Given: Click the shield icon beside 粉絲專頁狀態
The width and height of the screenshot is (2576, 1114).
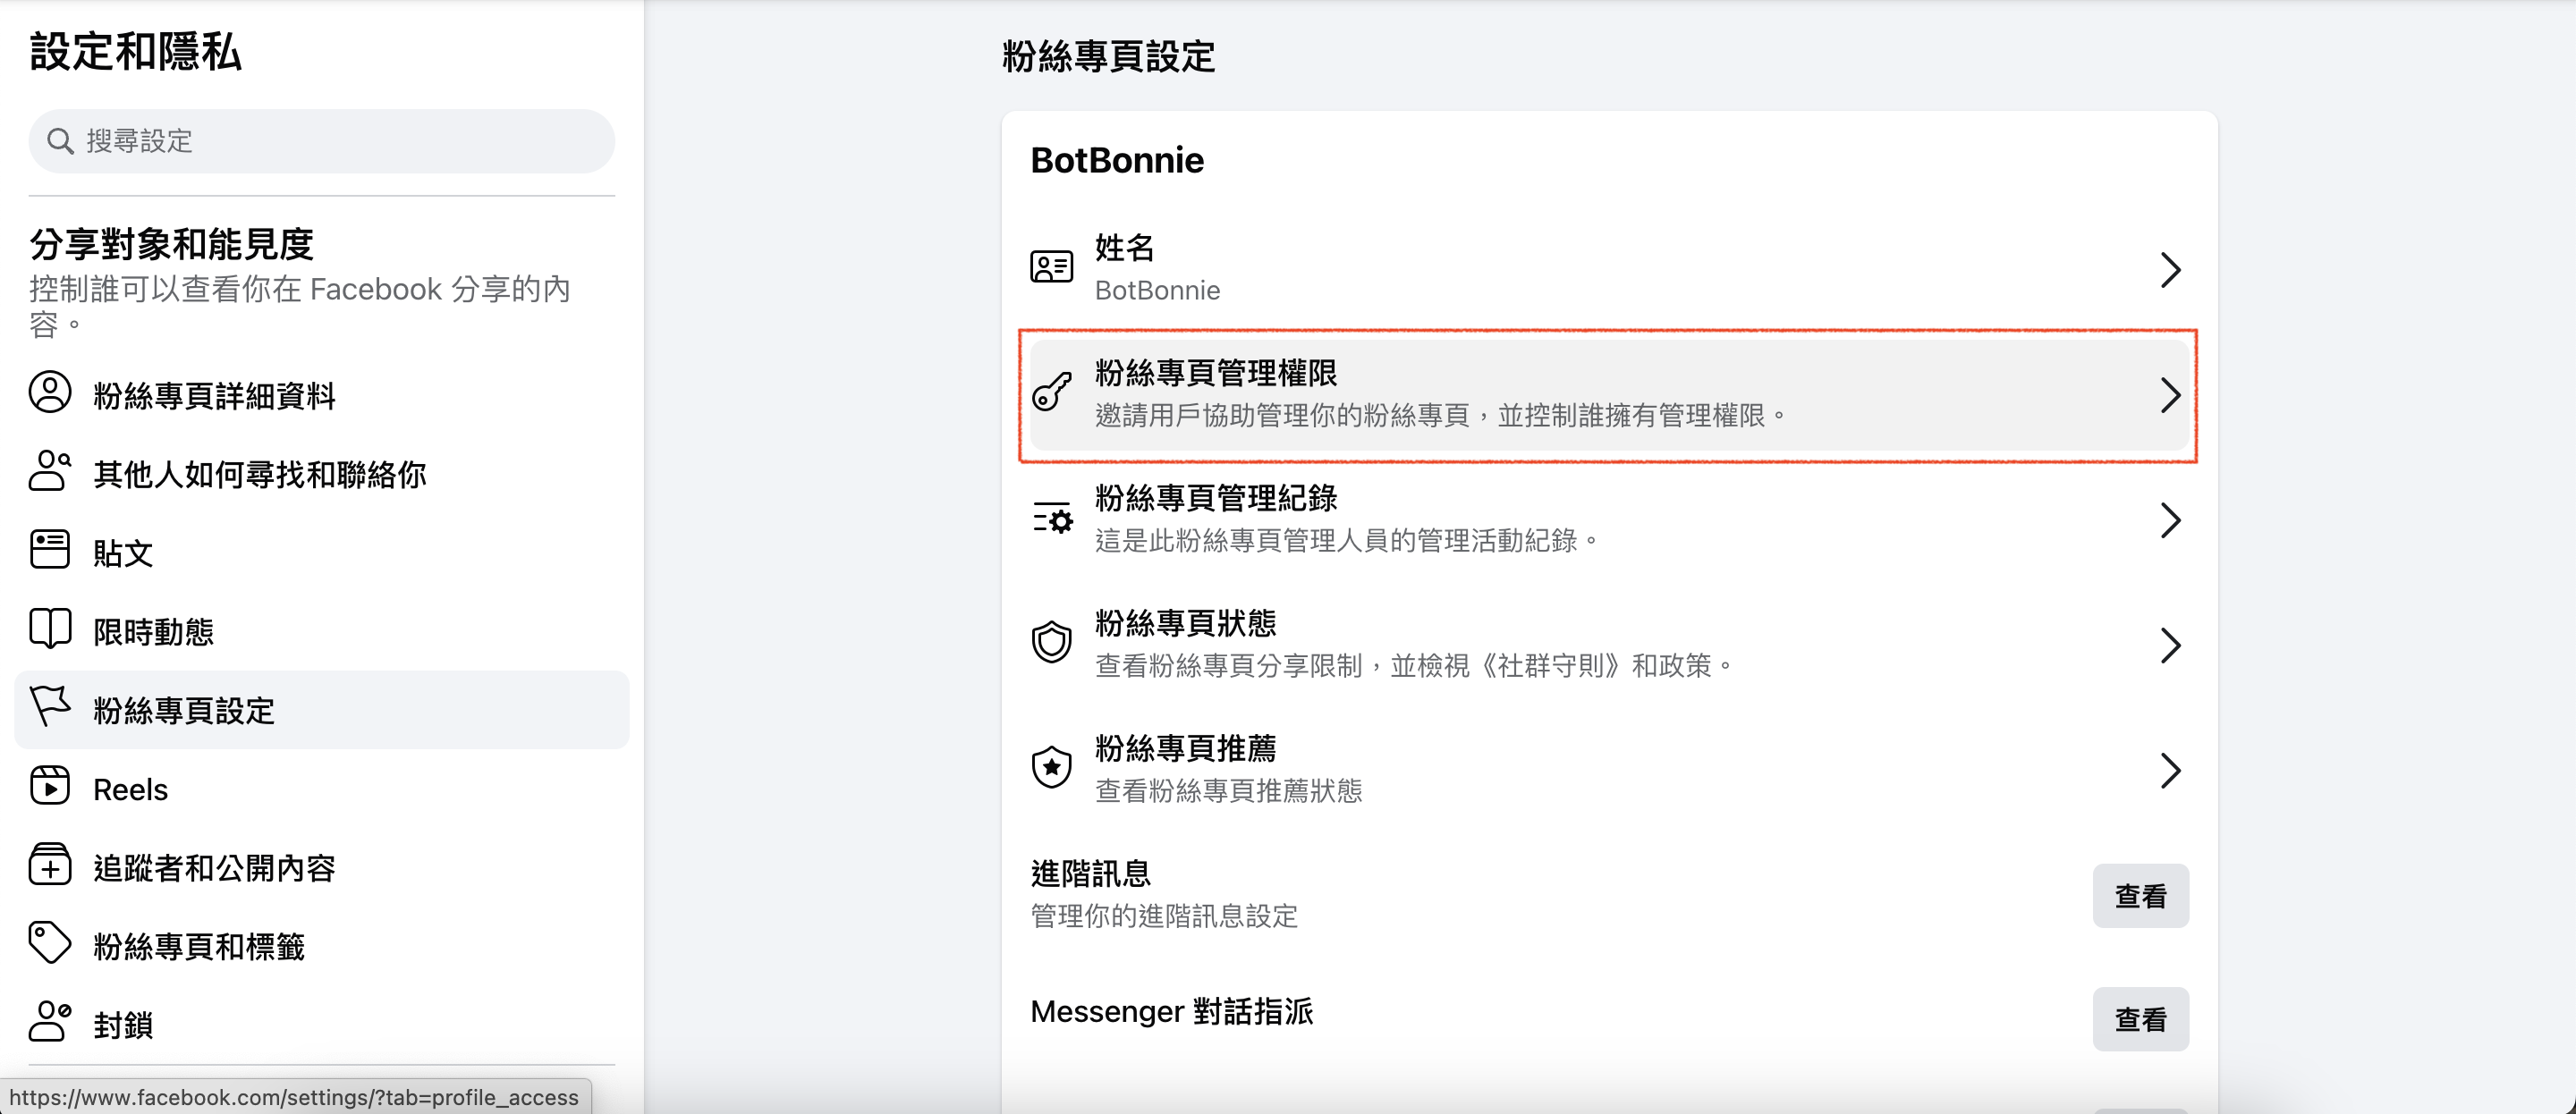Looking at the screenshot, I should tap(1051, 642).
